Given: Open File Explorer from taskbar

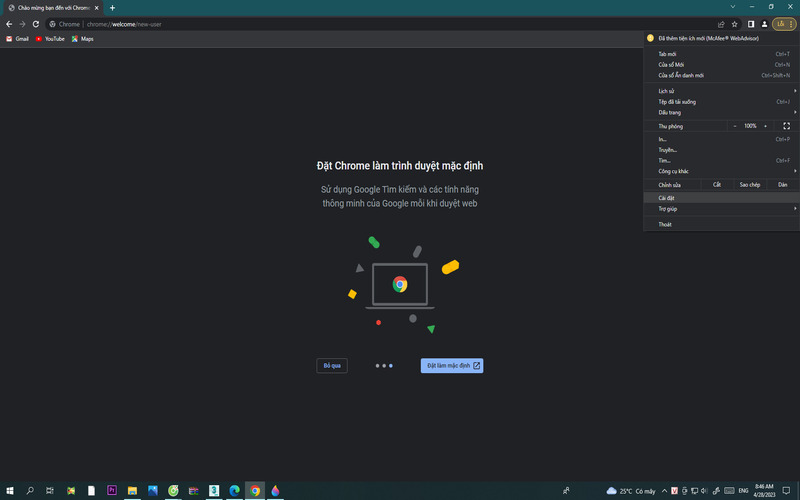Looking at the screenshot, I should (x=132, y=491).
